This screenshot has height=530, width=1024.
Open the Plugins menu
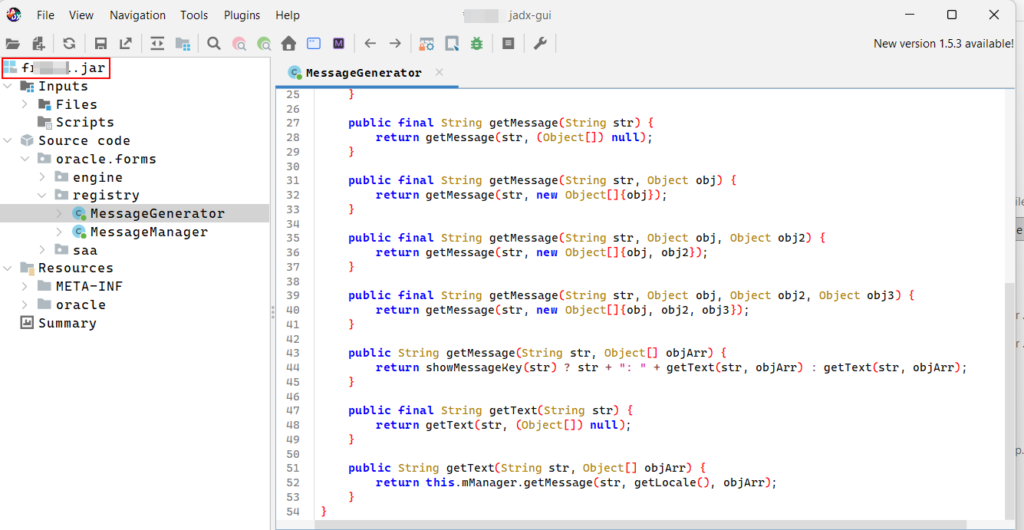(240, 15)
